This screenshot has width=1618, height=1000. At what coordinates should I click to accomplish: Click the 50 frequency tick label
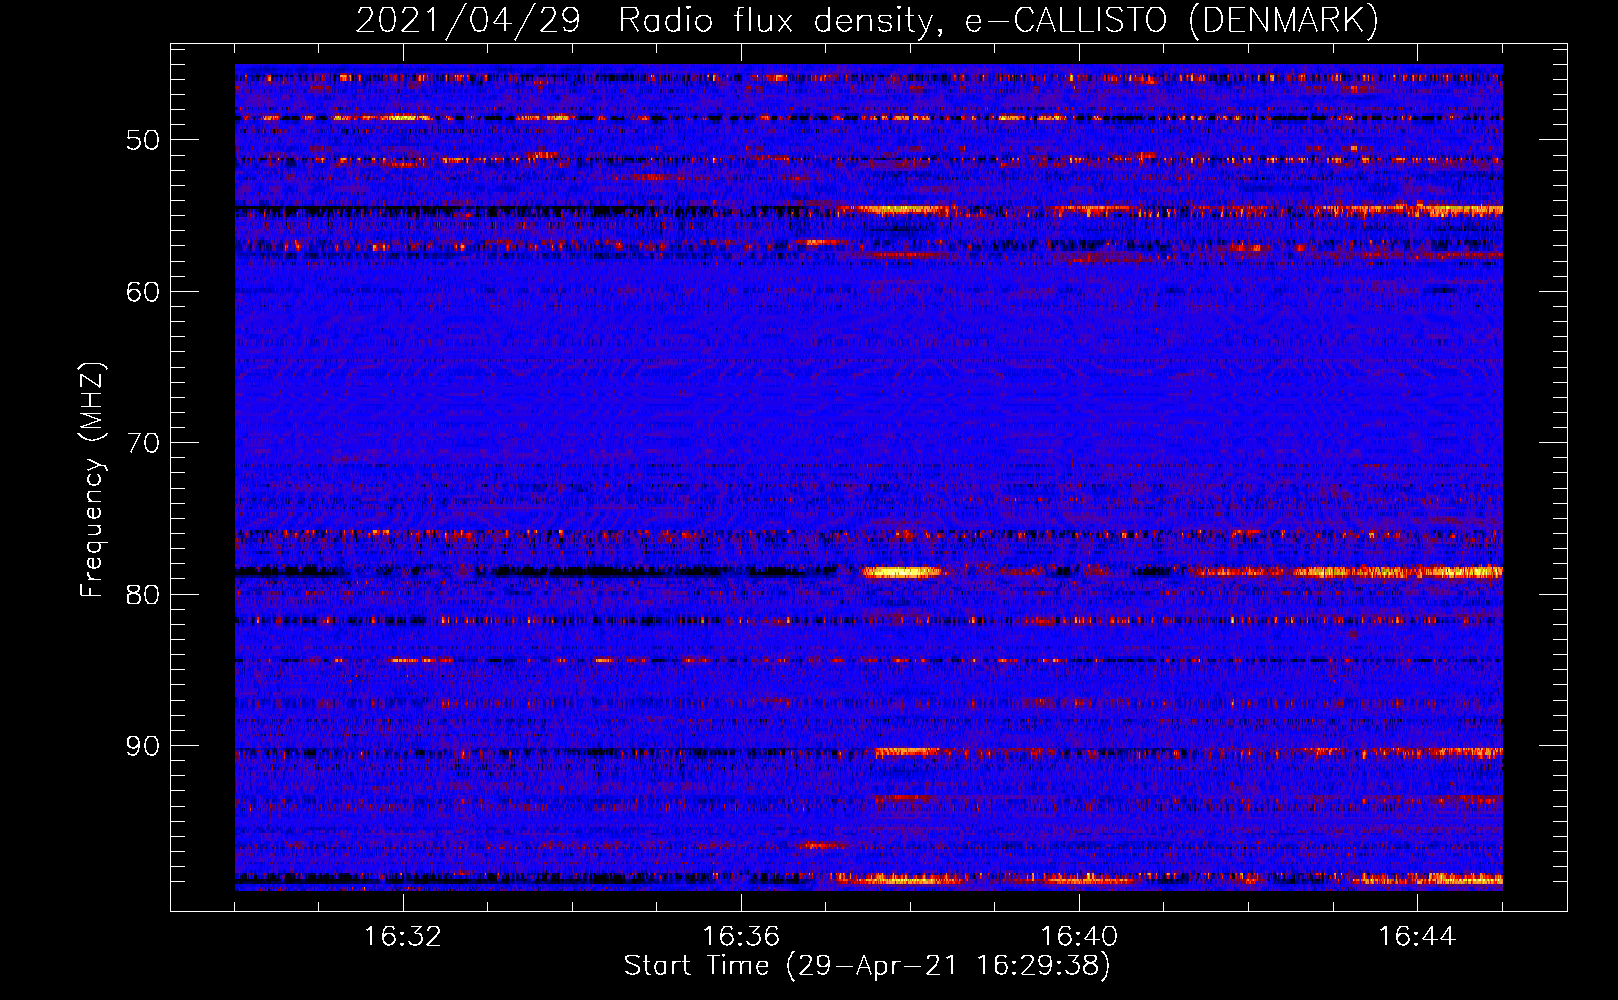coord(143,140)
